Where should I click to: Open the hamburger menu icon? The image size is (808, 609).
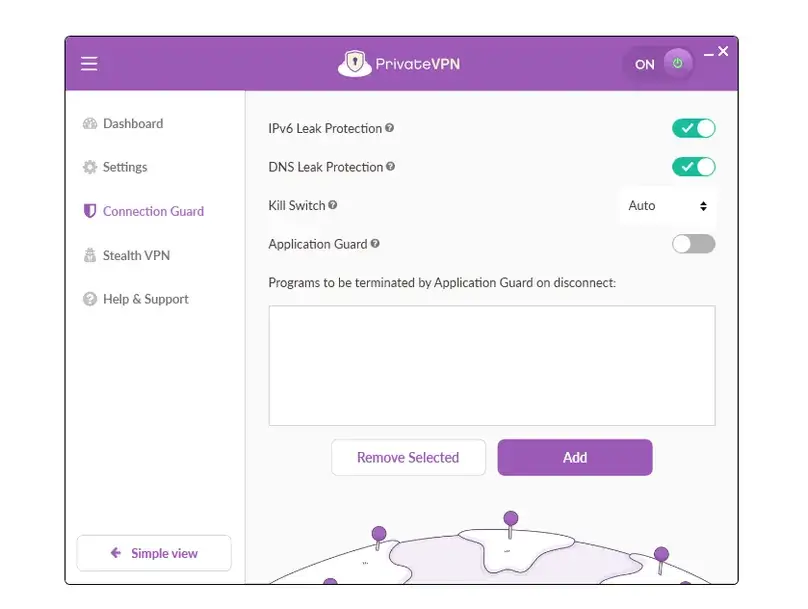click(x=89, y=64)
